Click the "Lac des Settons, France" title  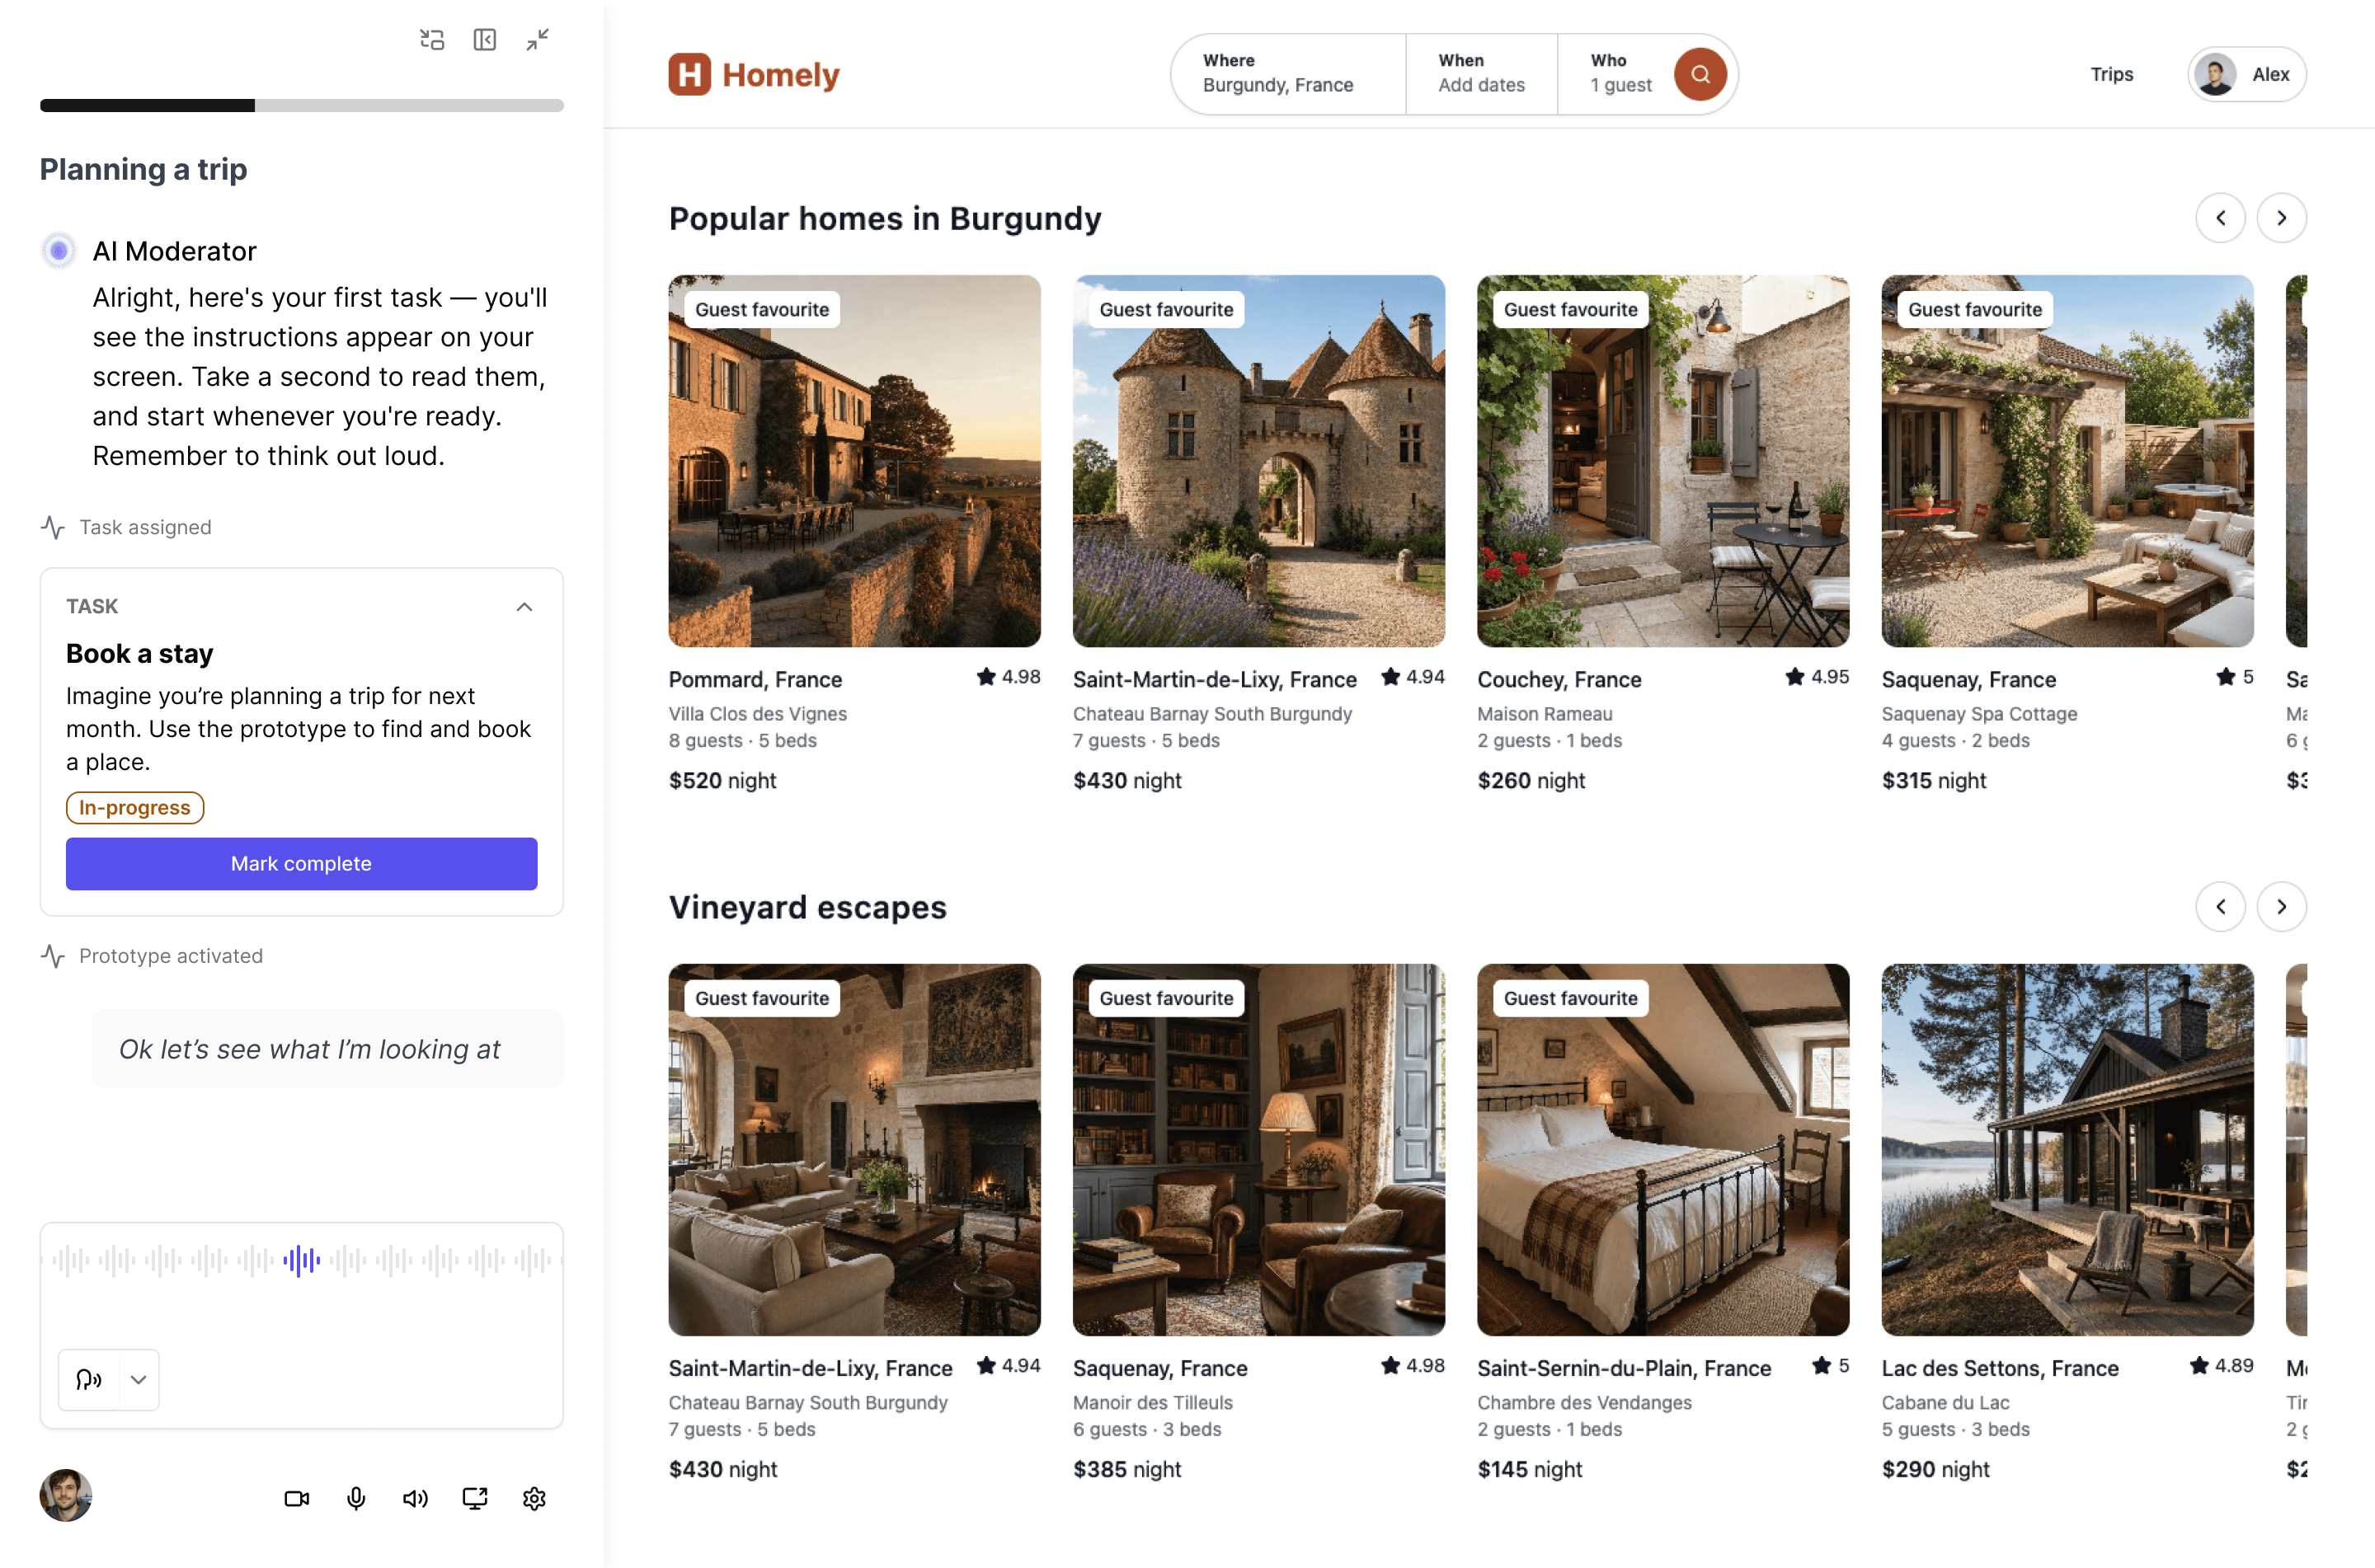[x=1999, y=1368]
